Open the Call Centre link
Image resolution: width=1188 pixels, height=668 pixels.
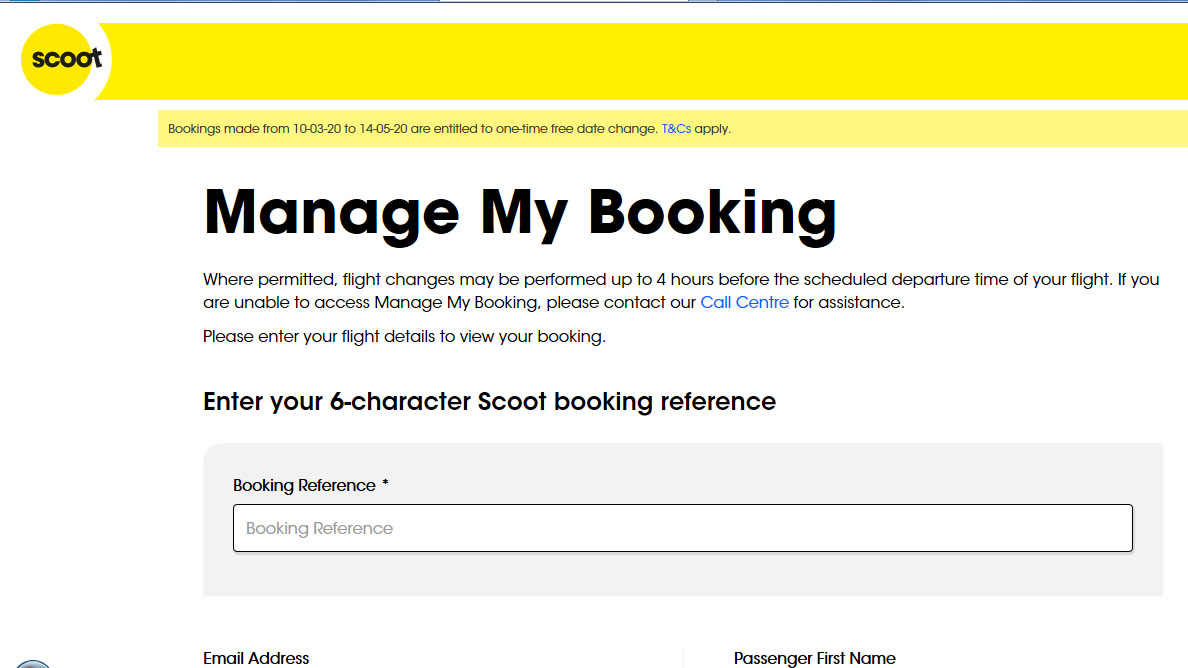click(744, 302)
